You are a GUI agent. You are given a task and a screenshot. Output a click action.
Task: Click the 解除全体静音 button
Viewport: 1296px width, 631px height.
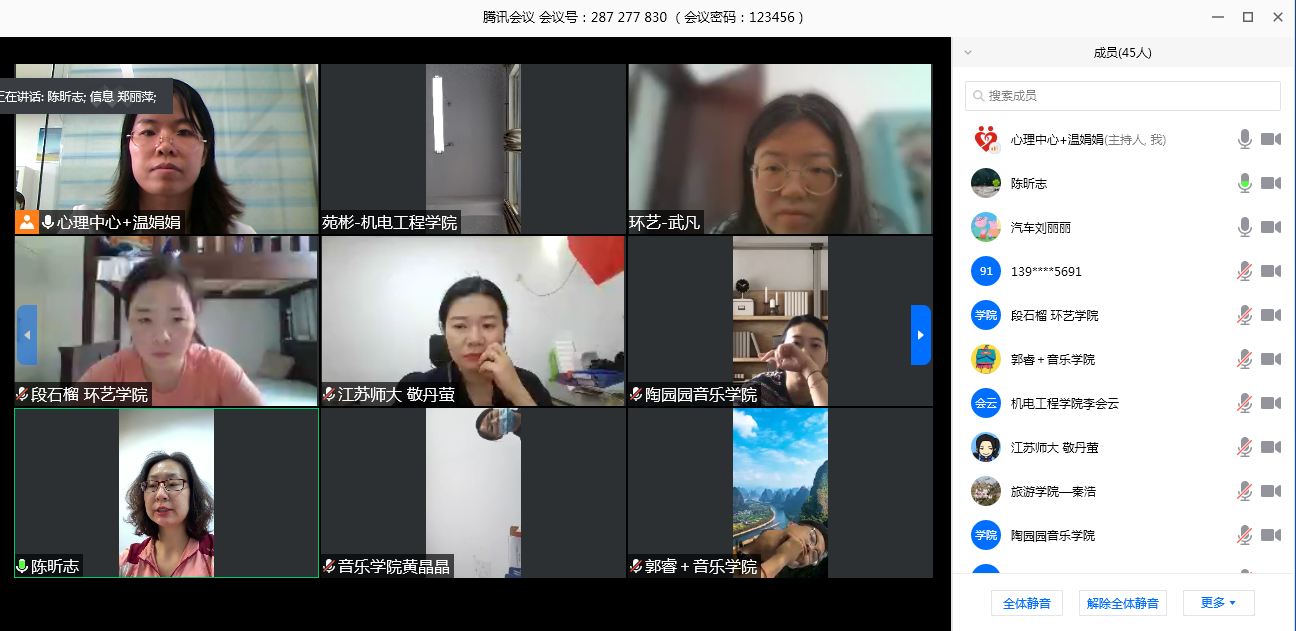pyautogui.click(x=1122, y=603)
